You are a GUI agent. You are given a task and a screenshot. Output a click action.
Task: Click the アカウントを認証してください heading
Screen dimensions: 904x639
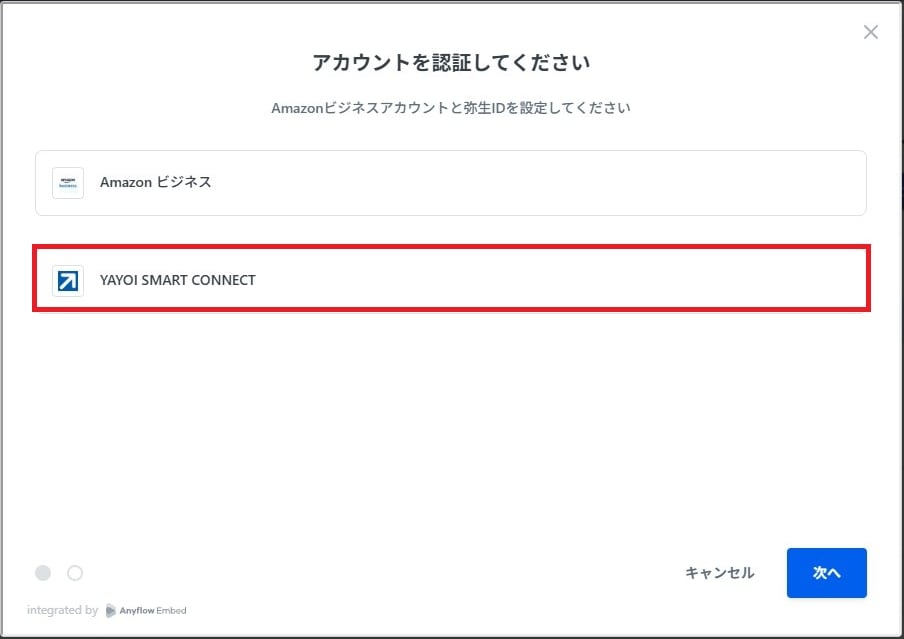[451, 62]
